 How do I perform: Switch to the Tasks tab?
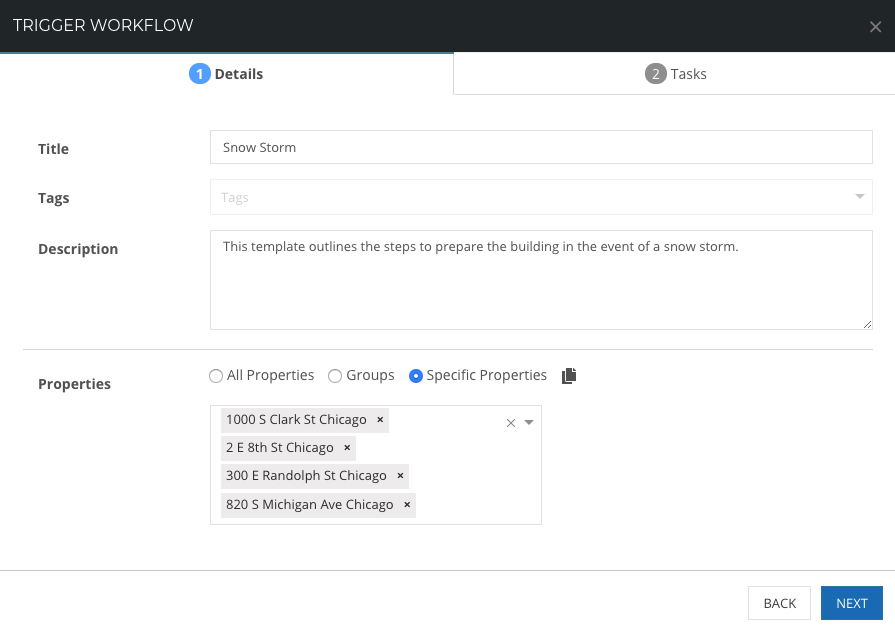675,74
